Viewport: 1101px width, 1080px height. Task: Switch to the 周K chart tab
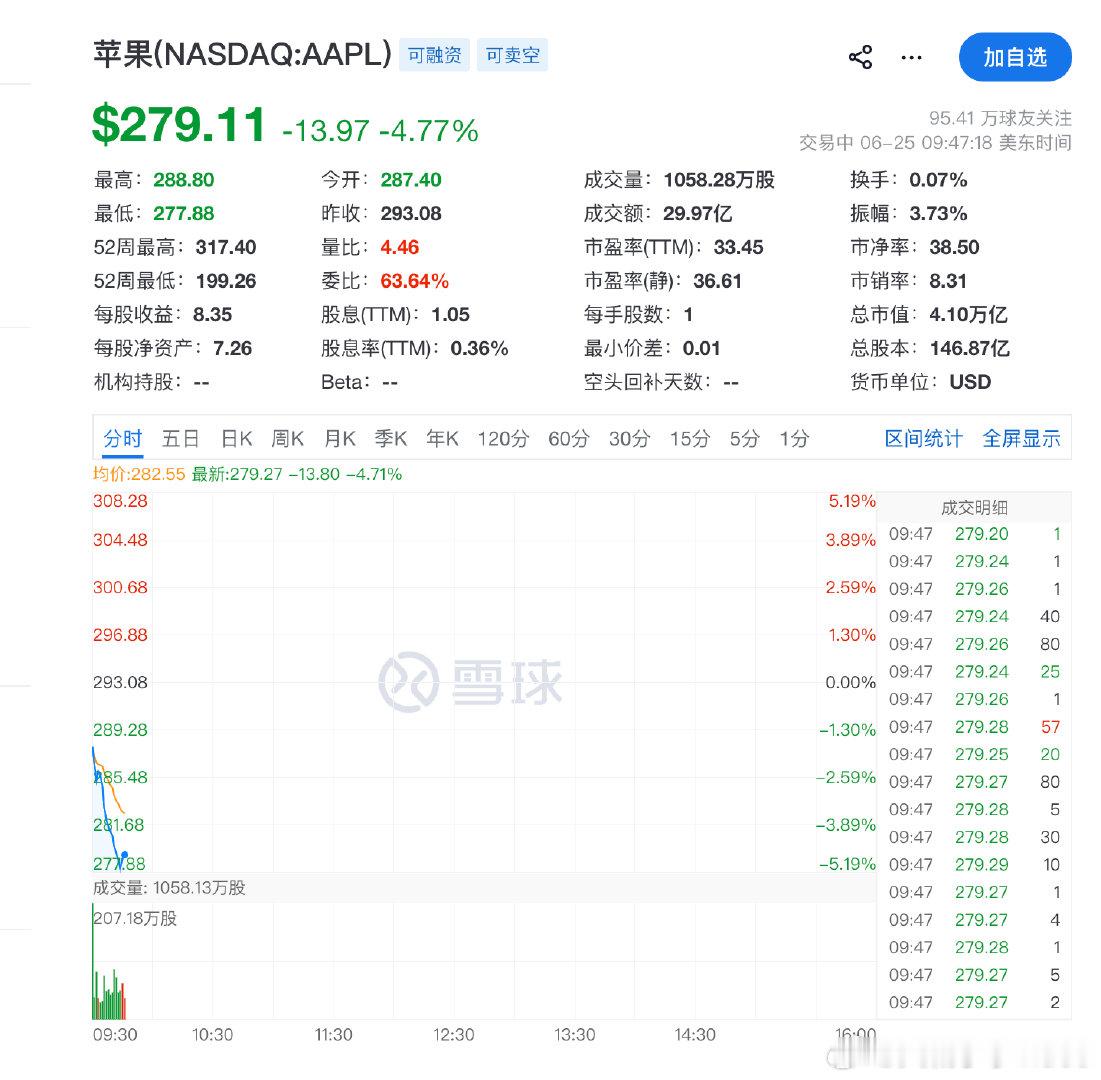click(287, 438)
